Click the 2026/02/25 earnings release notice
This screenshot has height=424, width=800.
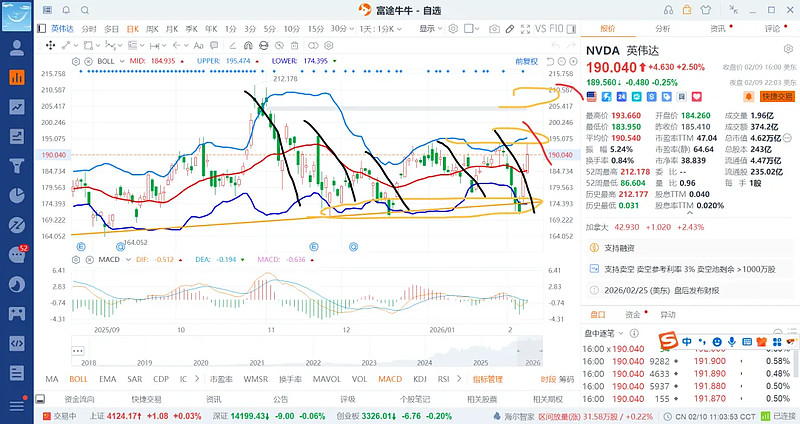690,290
